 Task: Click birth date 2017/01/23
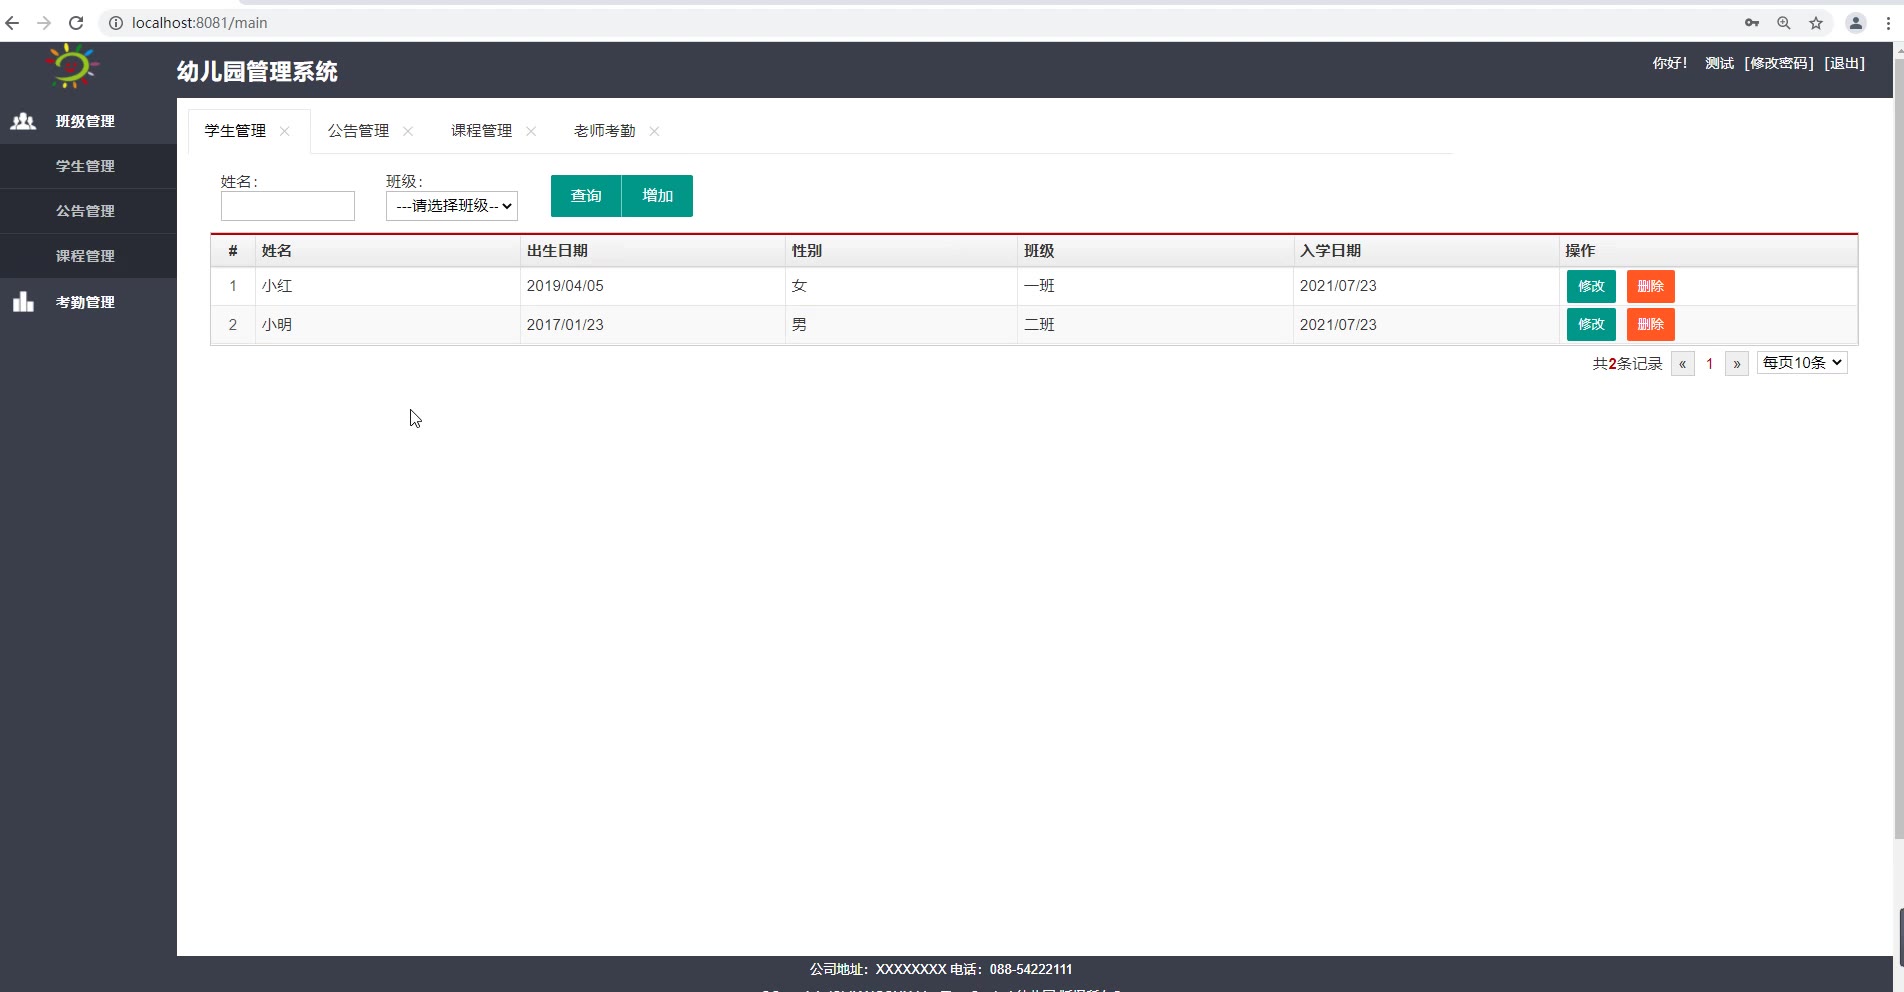pyautogui.click(x=565, y=325)
